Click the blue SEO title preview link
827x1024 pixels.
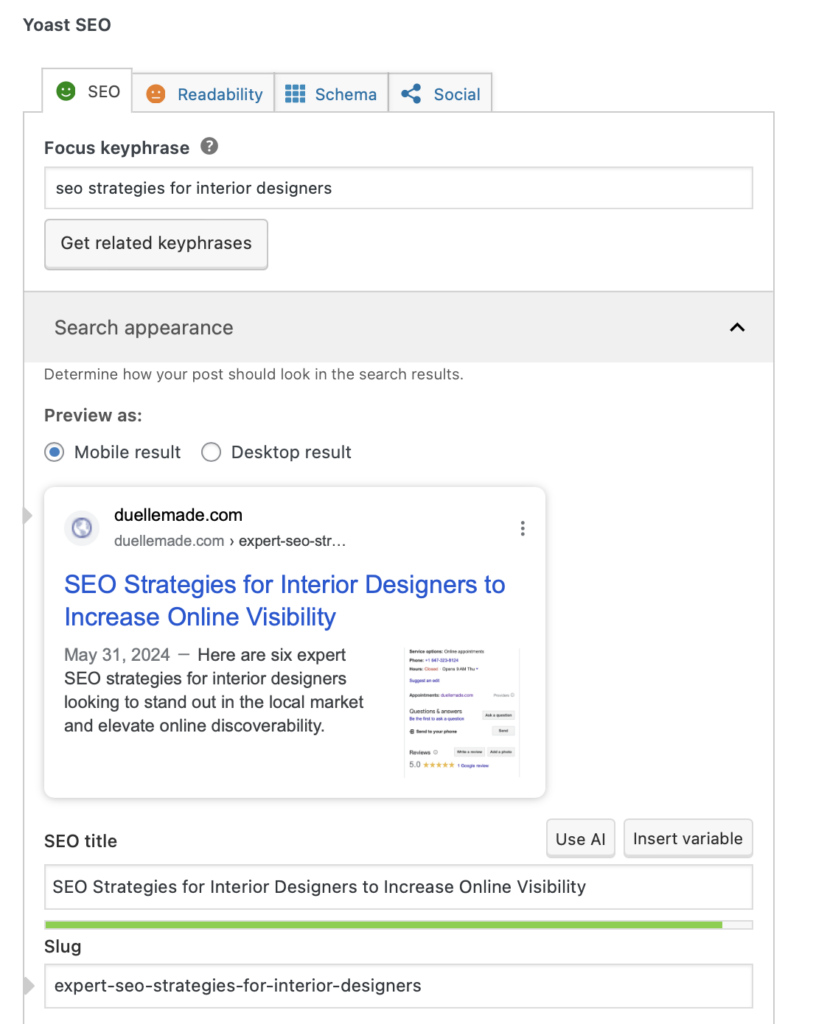point(285,600)
